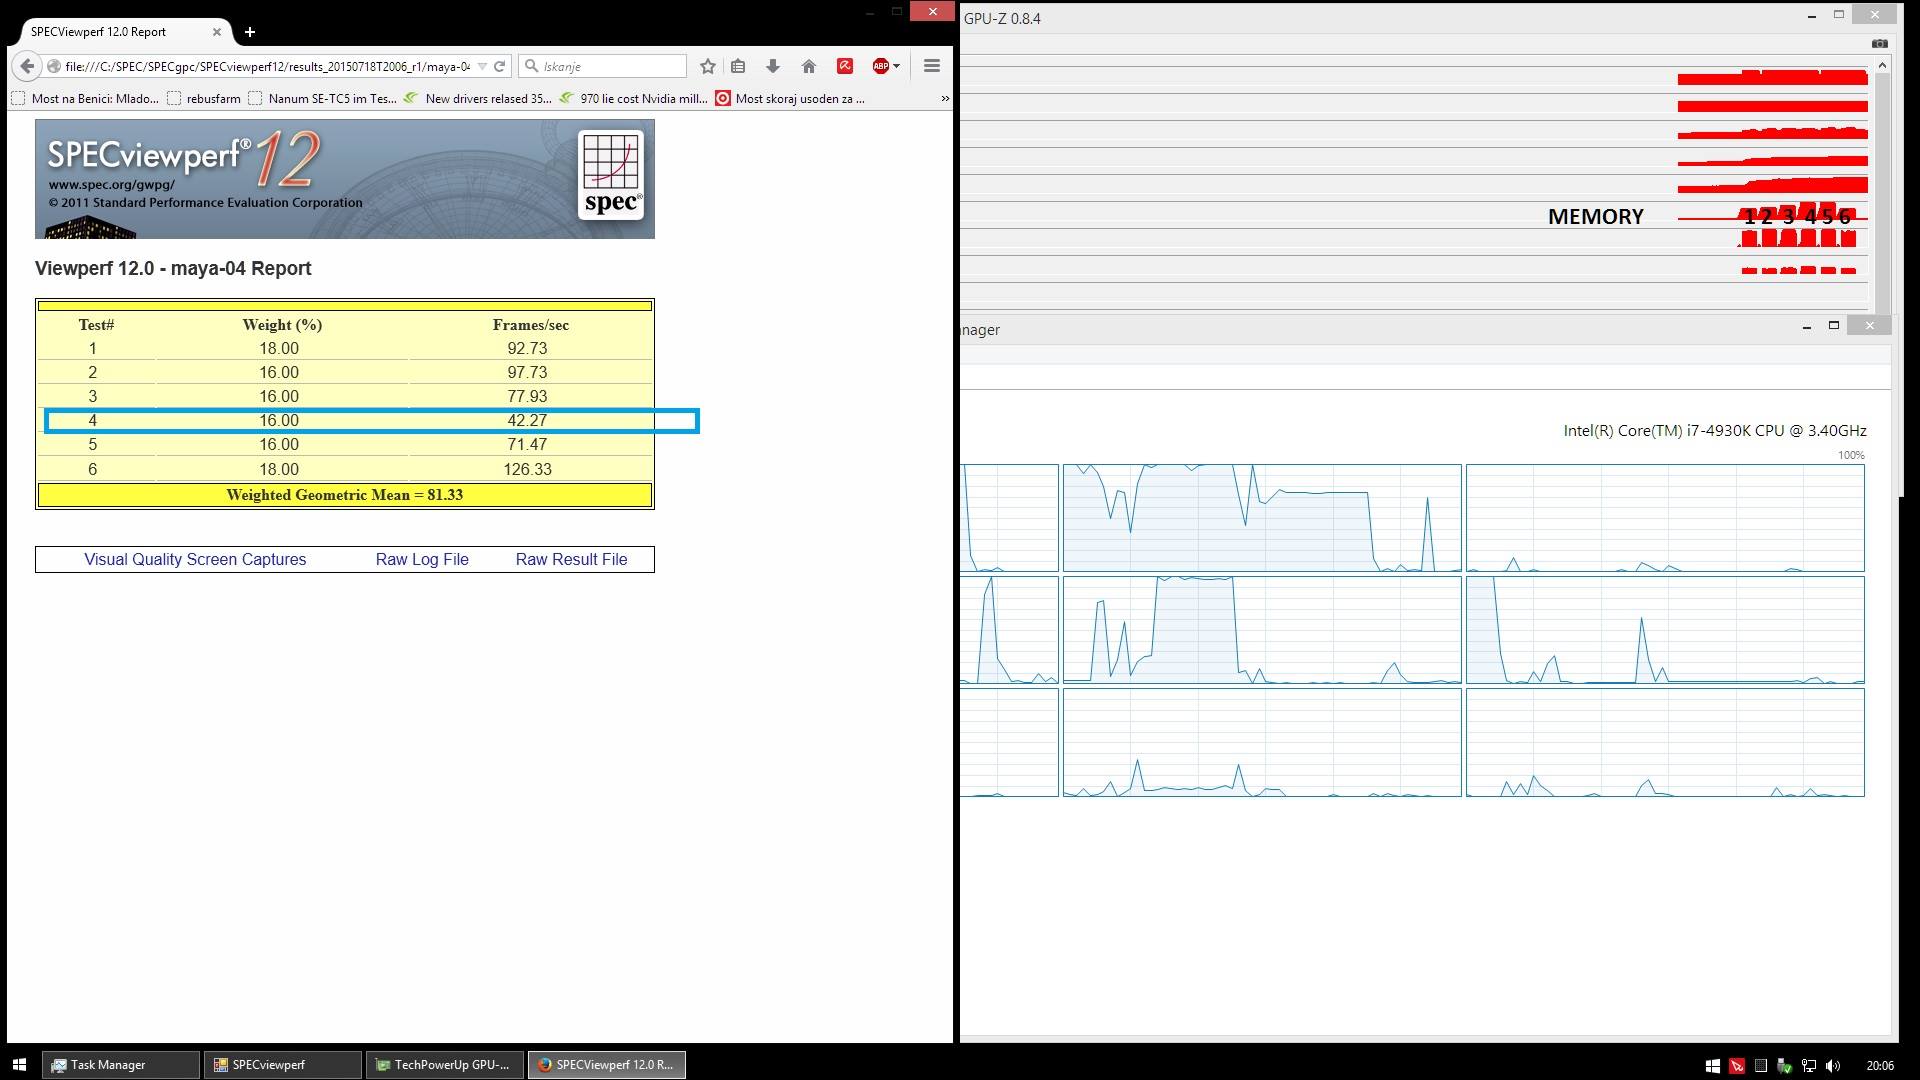Open the network tray icon
Viewport: 1920px width, 1080px height.
click(x=1809, y=1066)
